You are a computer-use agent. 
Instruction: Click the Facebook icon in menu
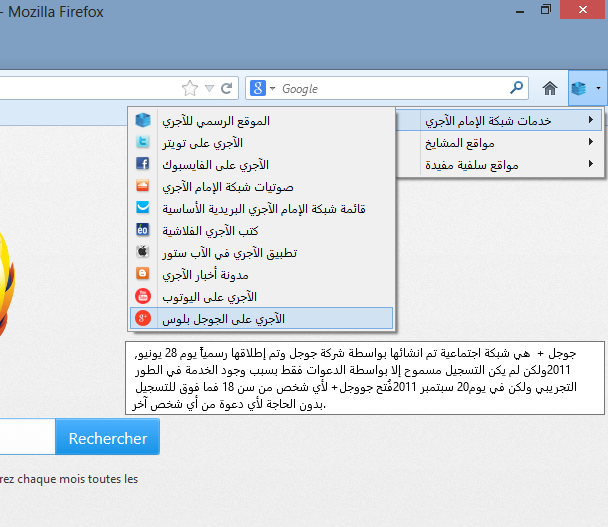pyautogui.click(x=142, y=163)
